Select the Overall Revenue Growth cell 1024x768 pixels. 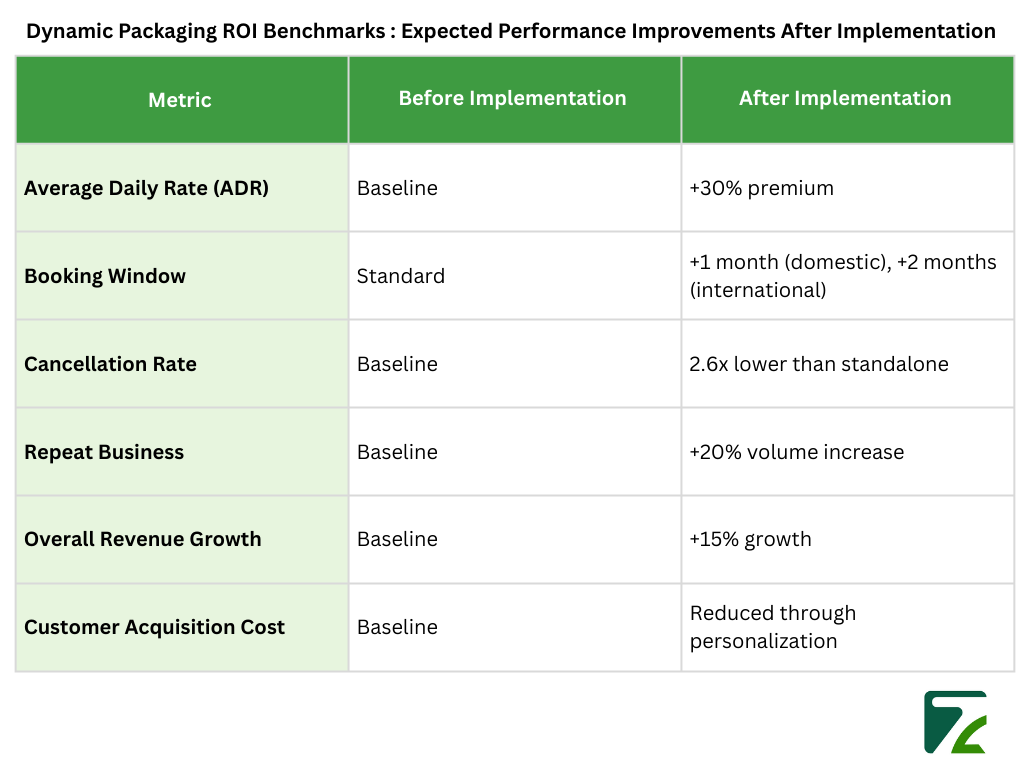point(143,539)
